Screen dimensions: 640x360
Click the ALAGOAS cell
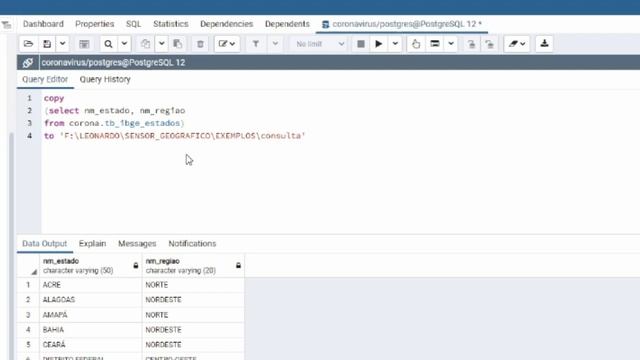(91, 300)
